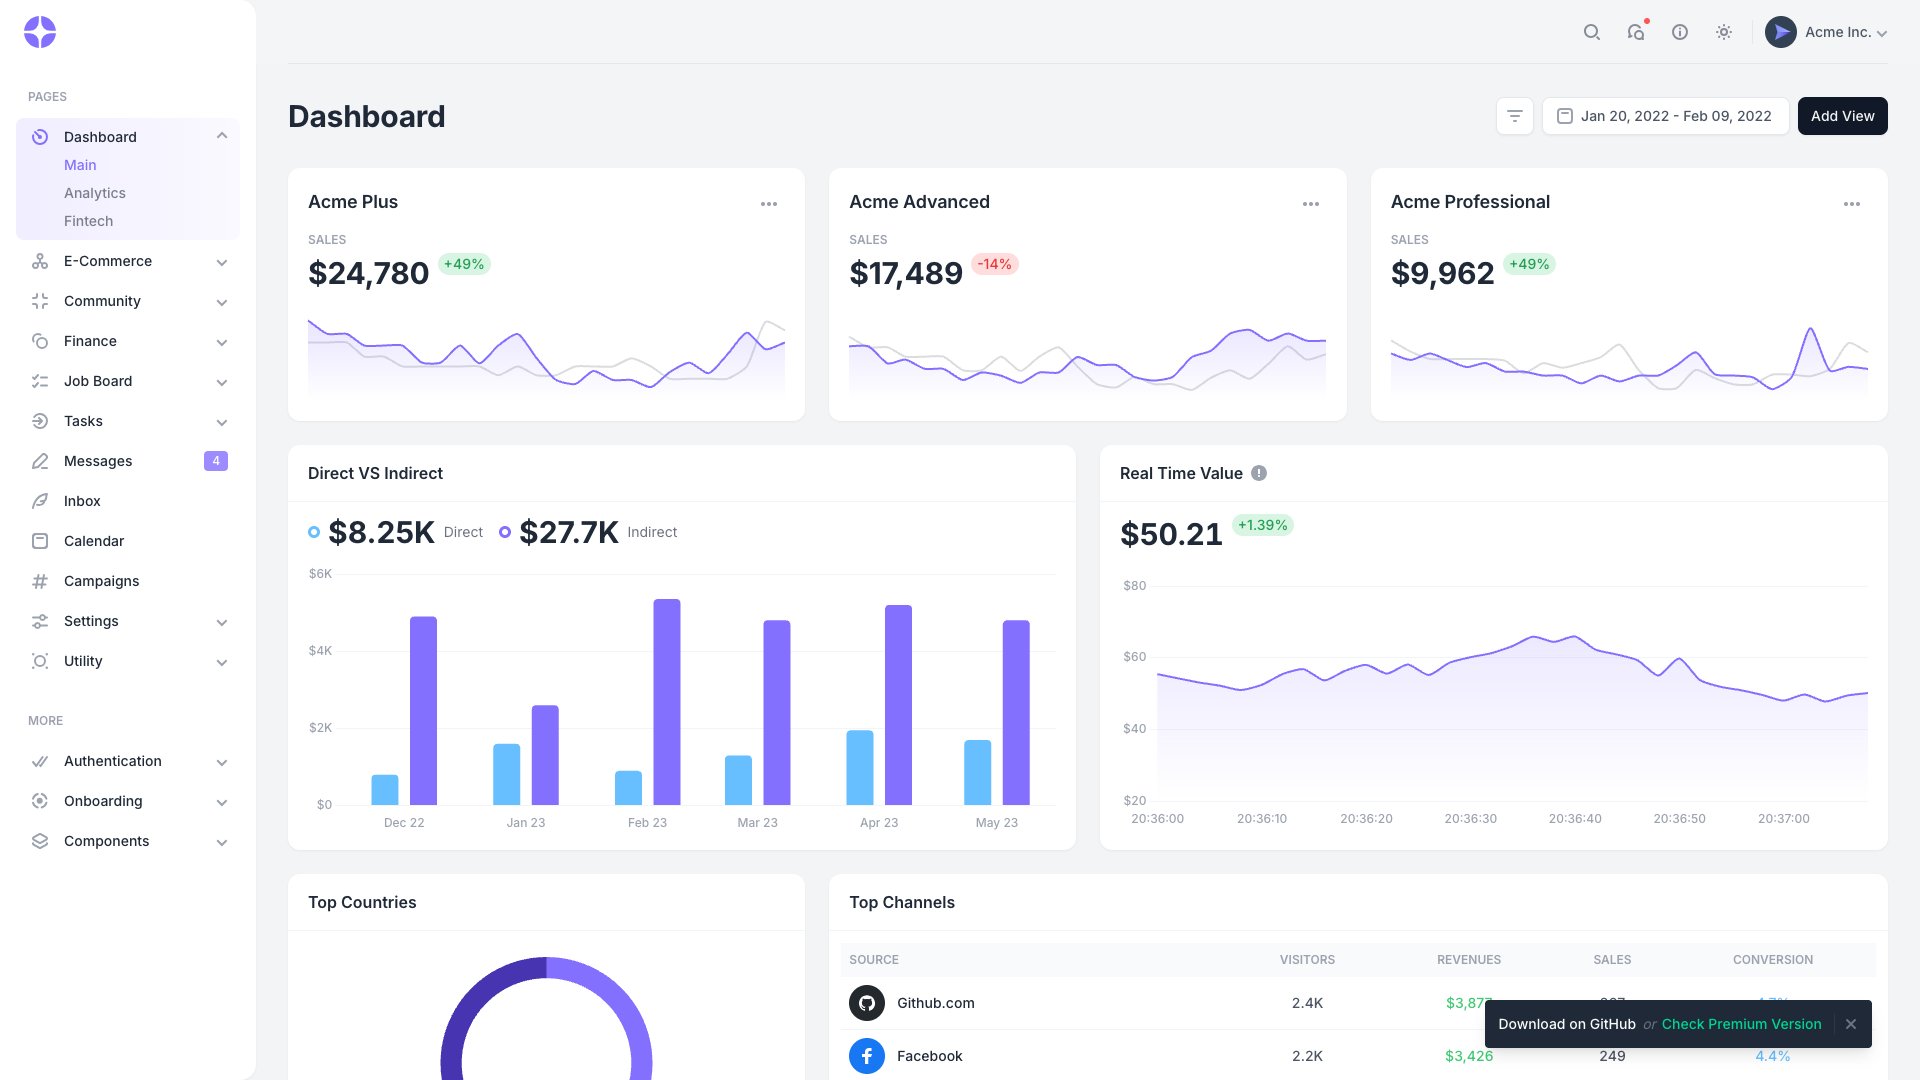Expand the Settings menu in sidebar
Screen dimensions: 1920x1080
221,622
